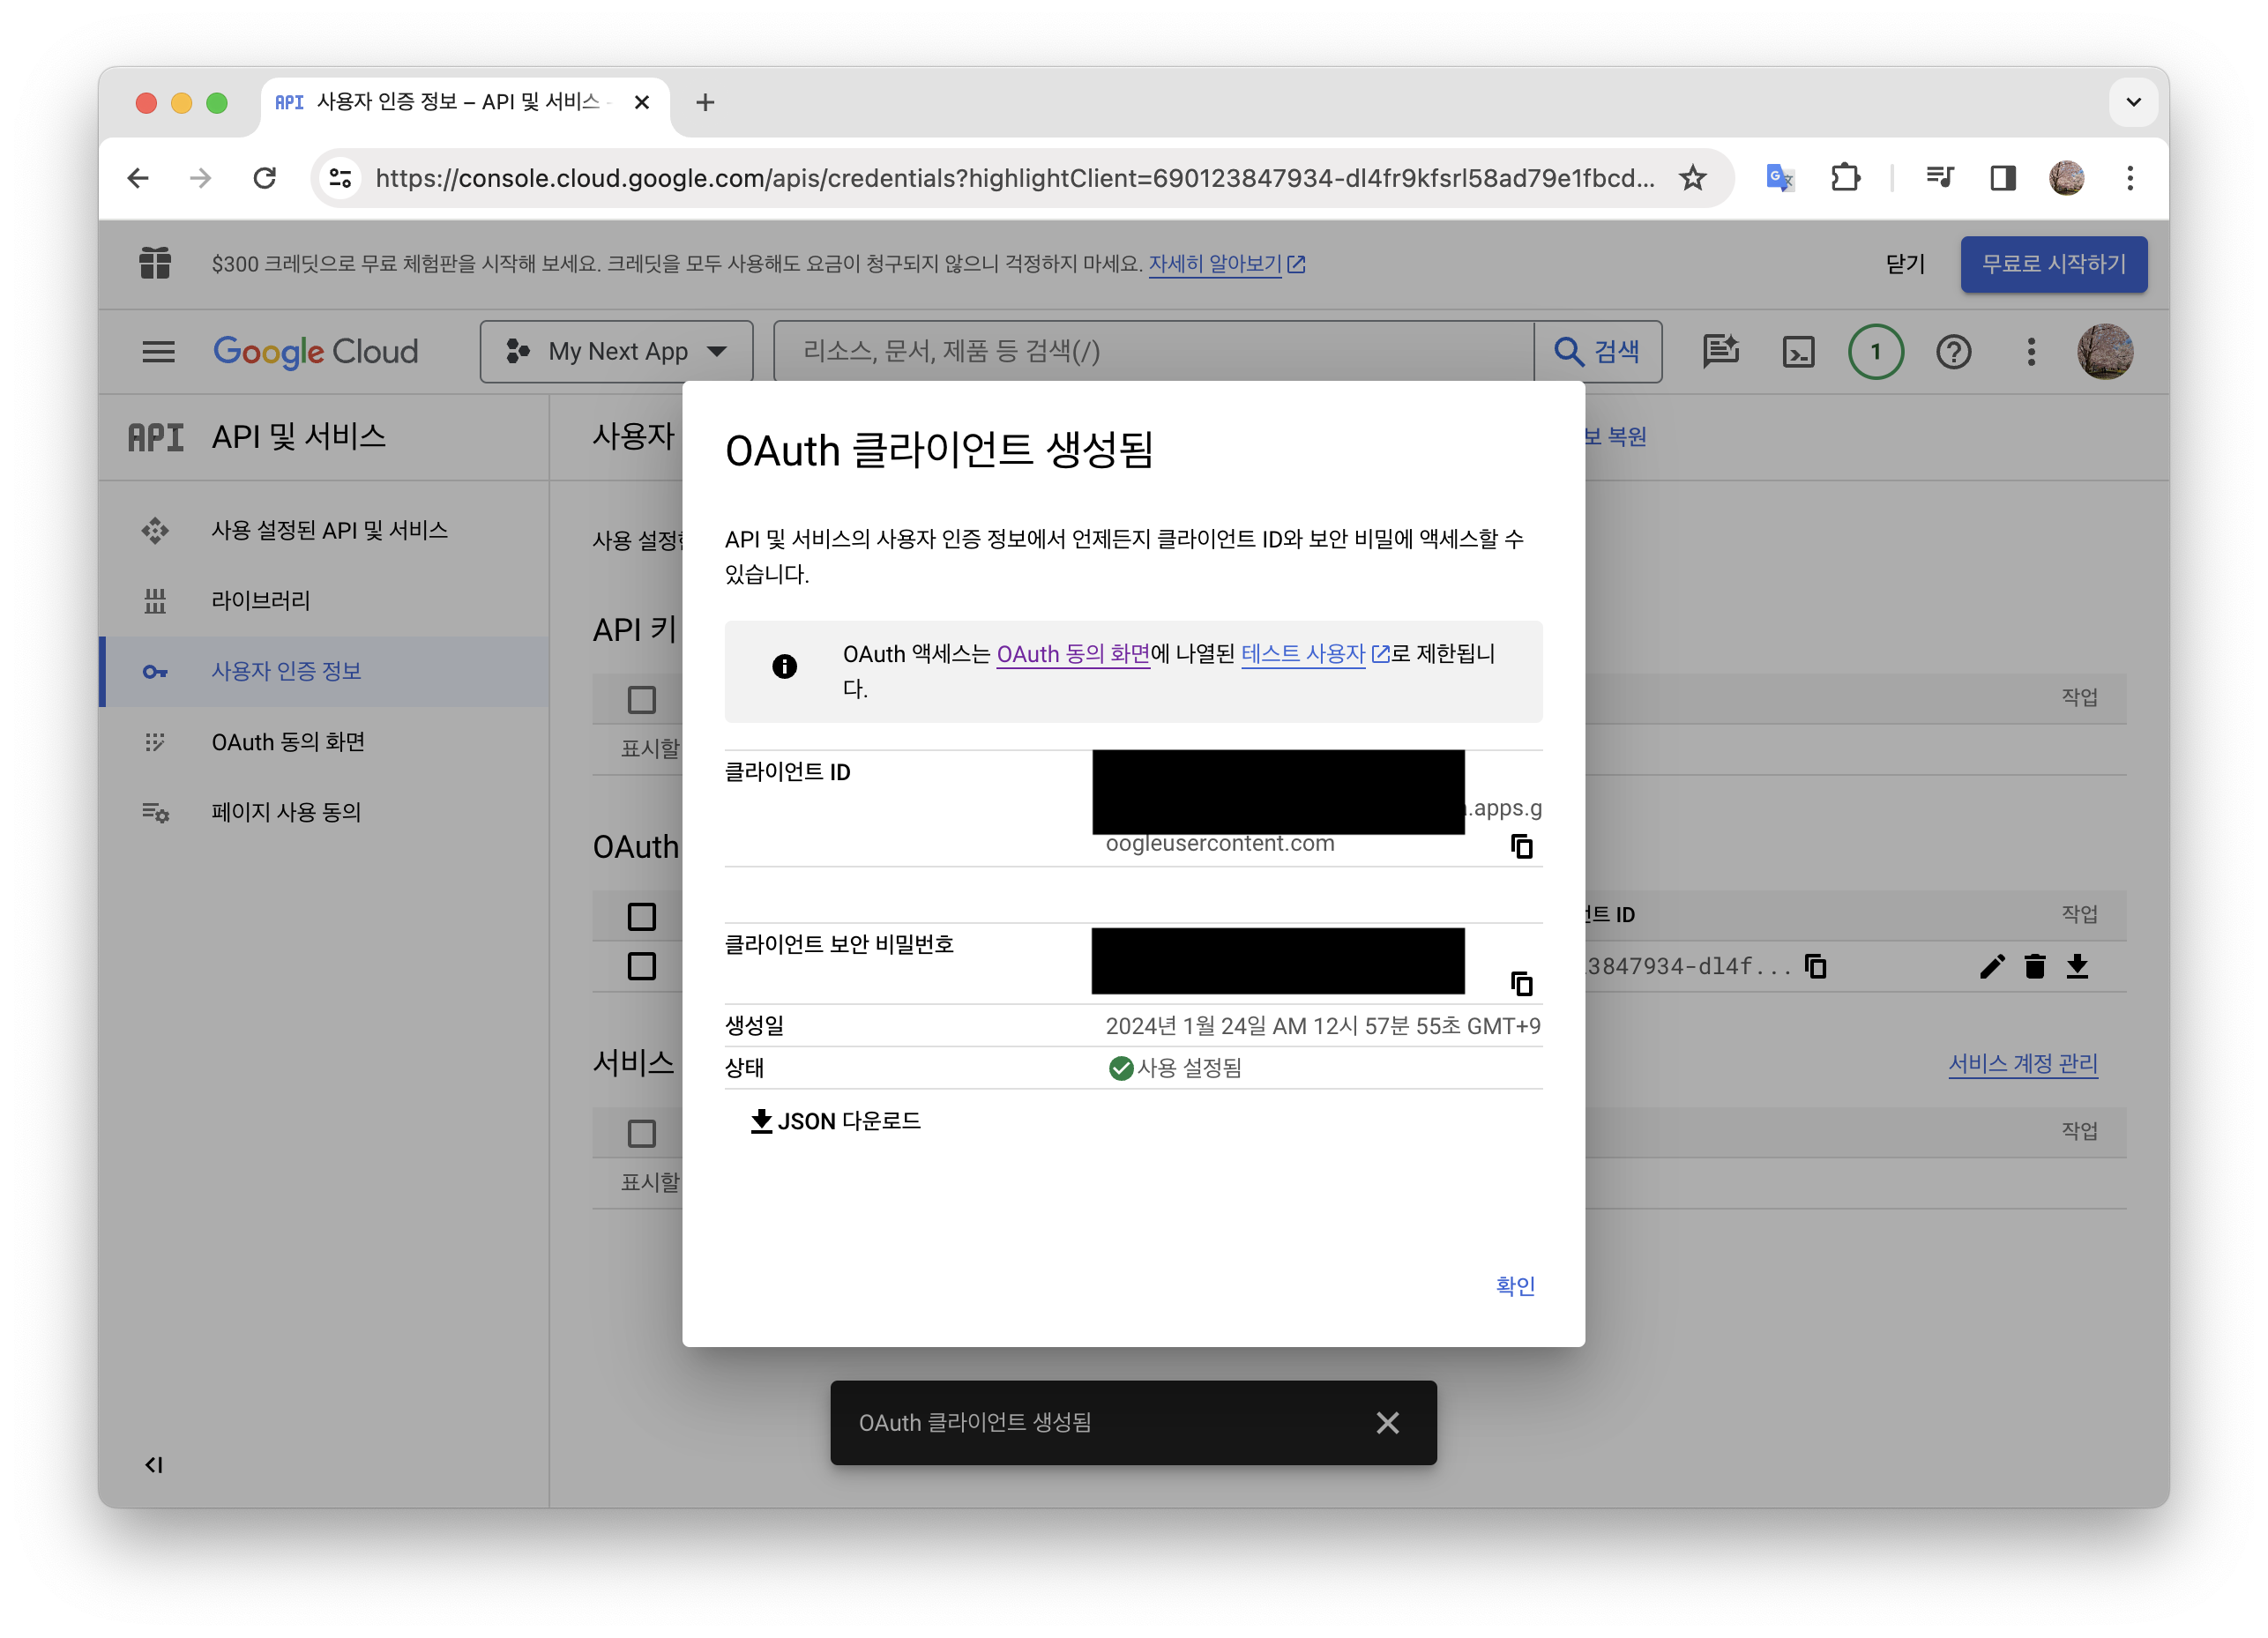2268x1638 pixels.
Task: Open Cloud Shell terminal icon
Action: click(x=1797, y=352)
